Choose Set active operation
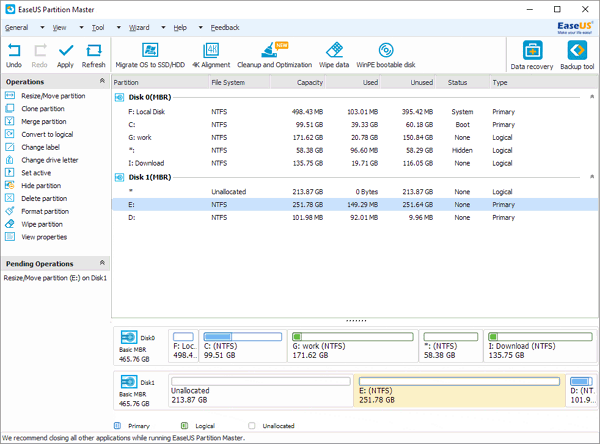 coord(28,173)
